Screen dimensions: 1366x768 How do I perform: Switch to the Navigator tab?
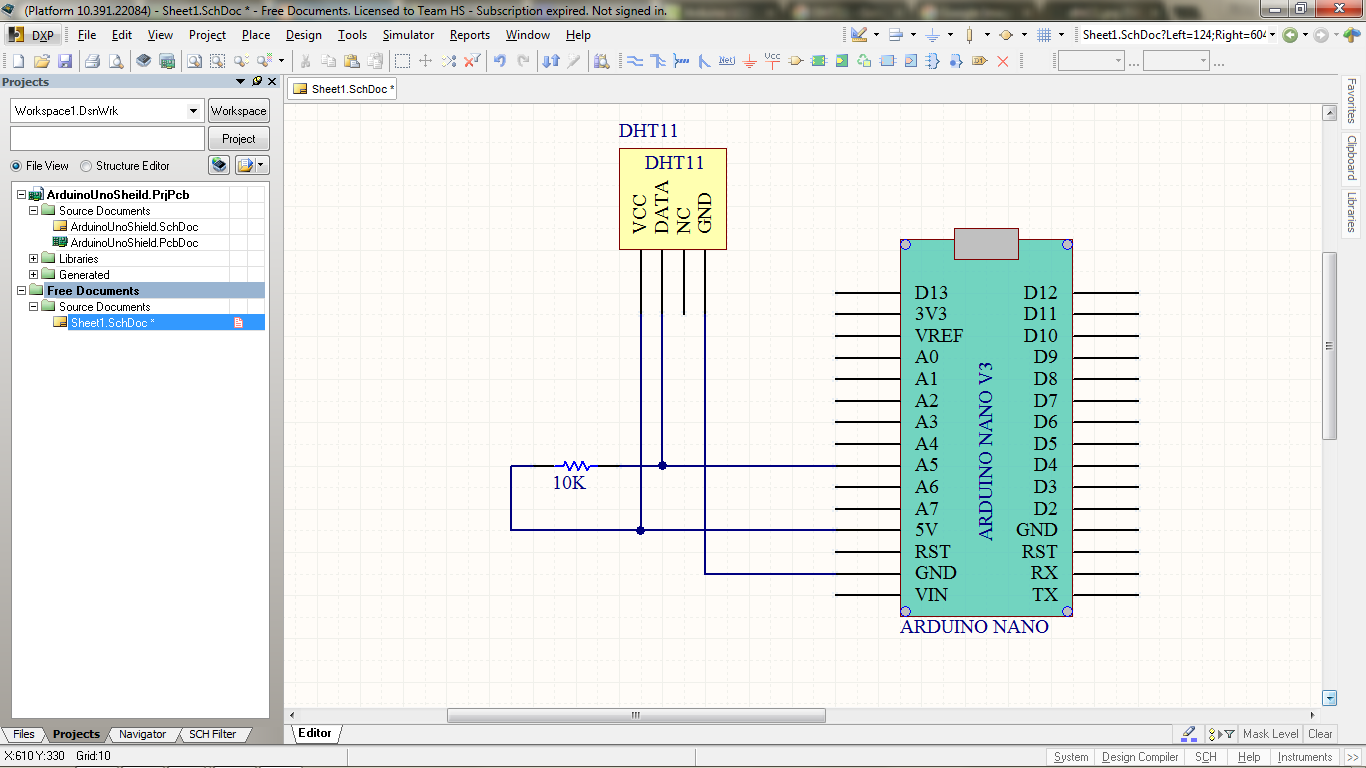pos(142,734)
